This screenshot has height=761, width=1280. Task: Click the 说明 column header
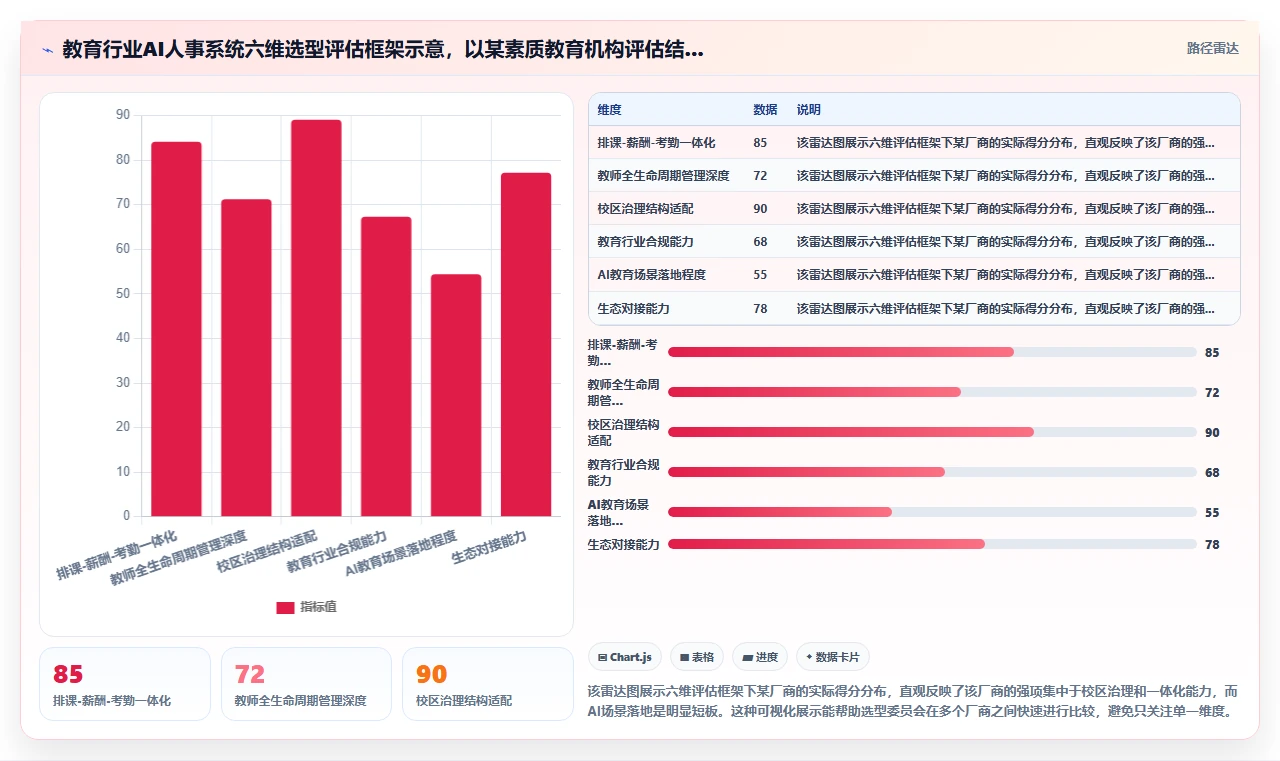click(808, 110)
